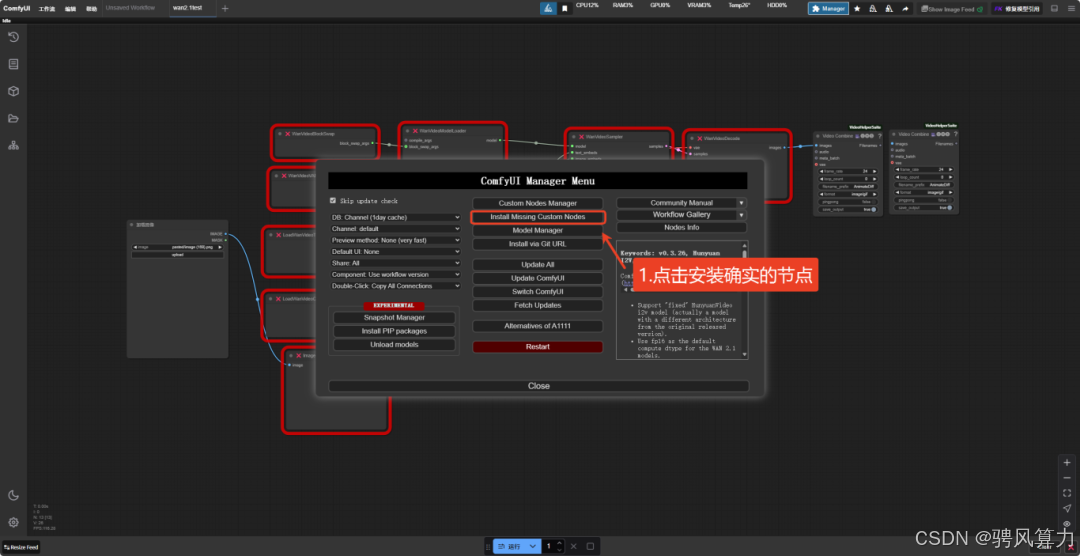Screen dimensions: 1080x556
Task: Open the workflows folder sidebar icon
Action: [x=13, y=118]
